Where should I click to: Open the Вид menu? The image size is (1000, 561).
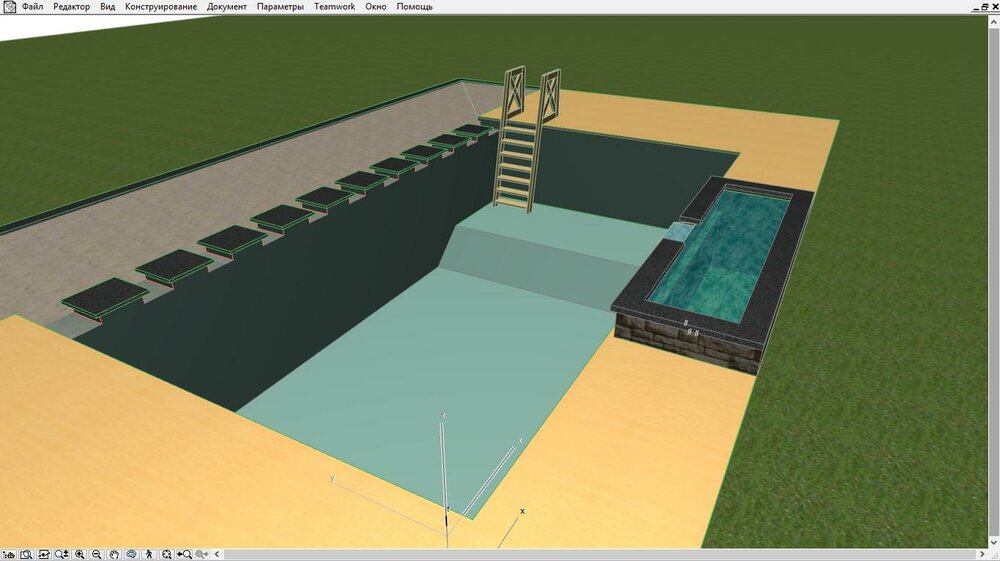(108, 6)
